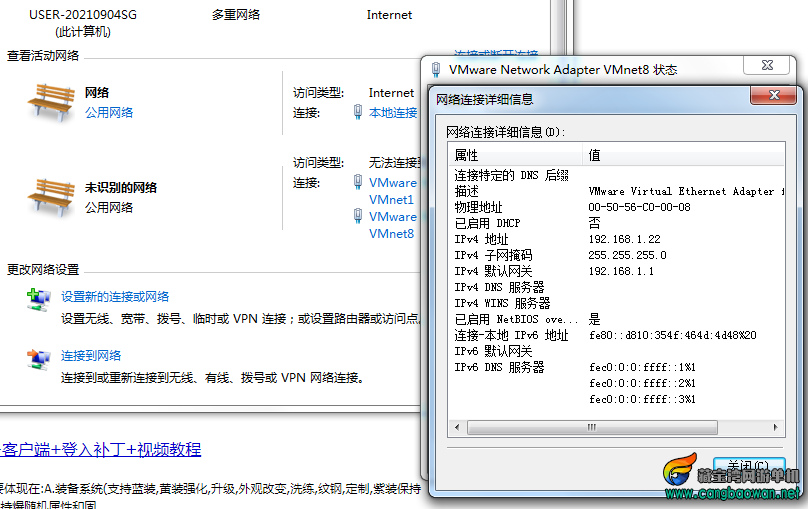This screenshot has width=808, height=509.
Task: Select the IPv6 DNS value fec0:0:0:ffff::3%1
Action: 642,399
